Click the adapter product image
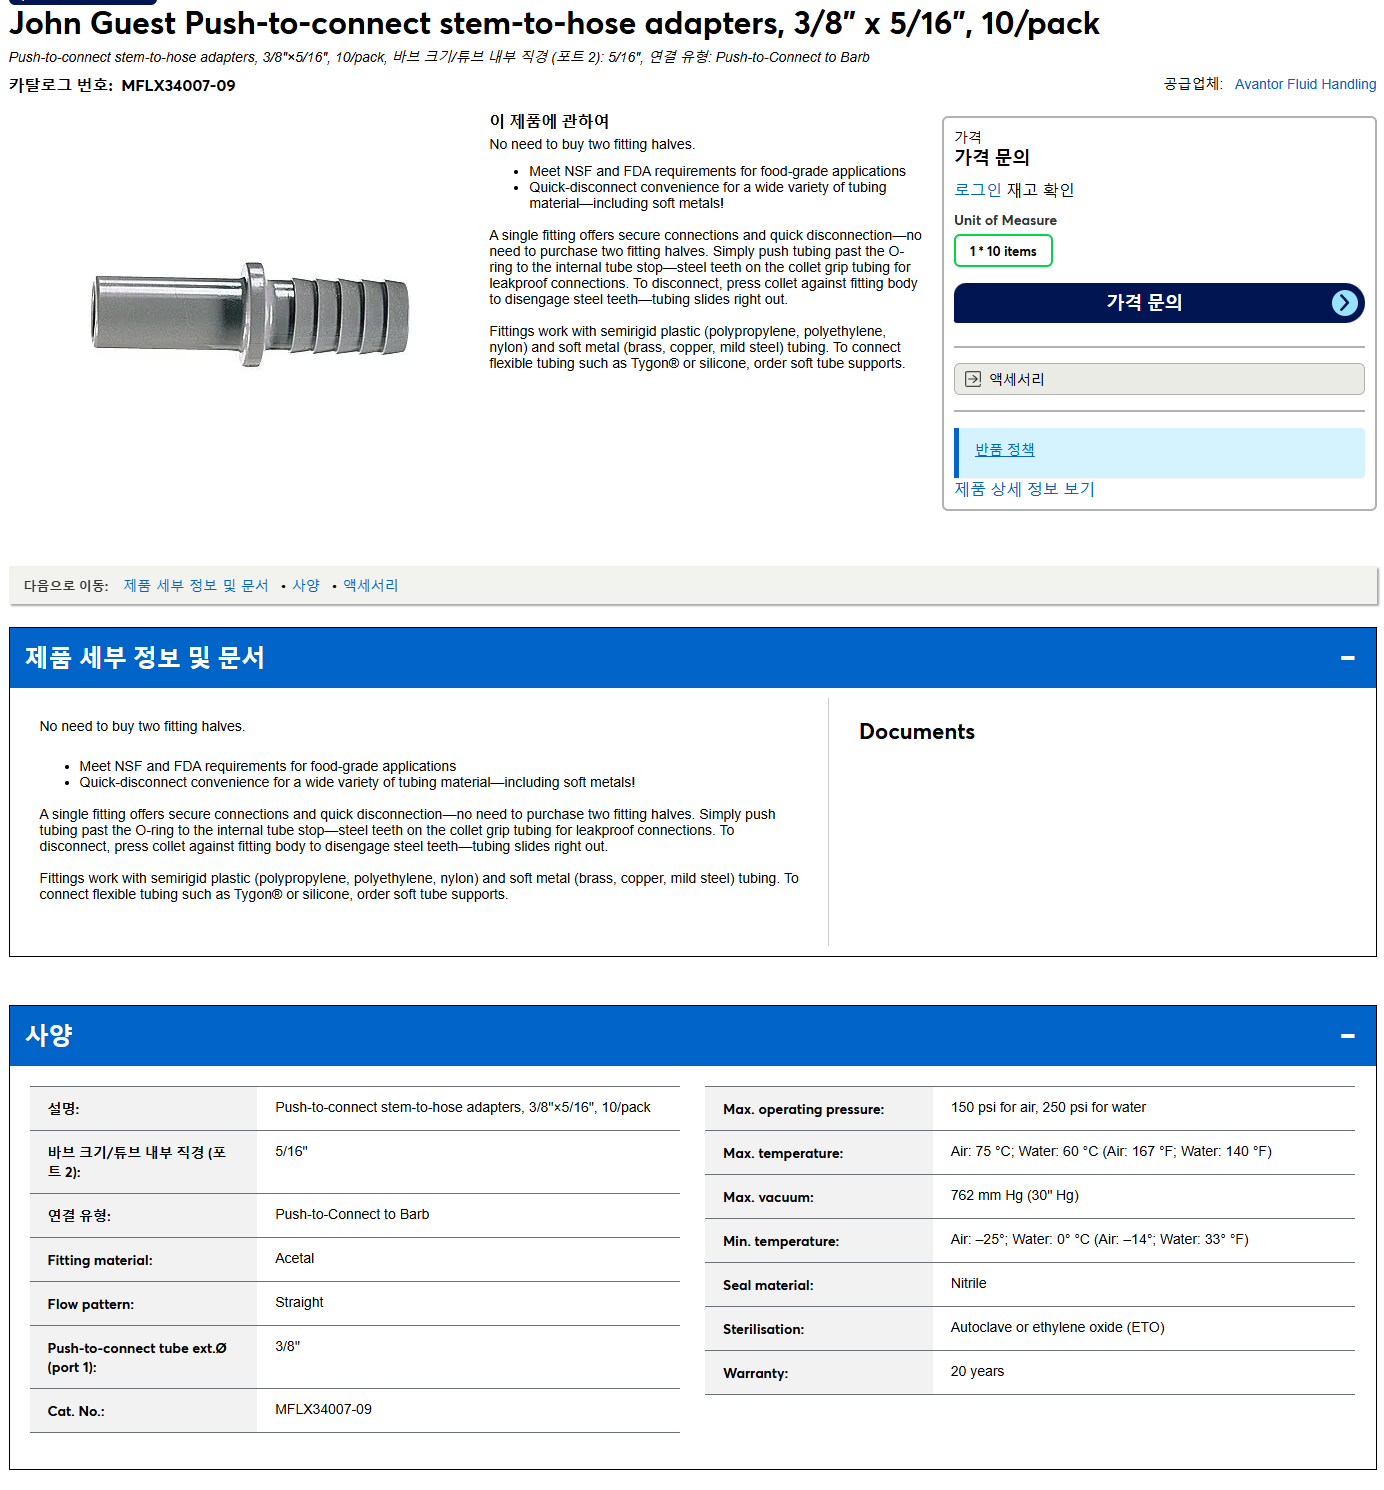This screenshot has height=1490, width=1384. pos(251,315)
